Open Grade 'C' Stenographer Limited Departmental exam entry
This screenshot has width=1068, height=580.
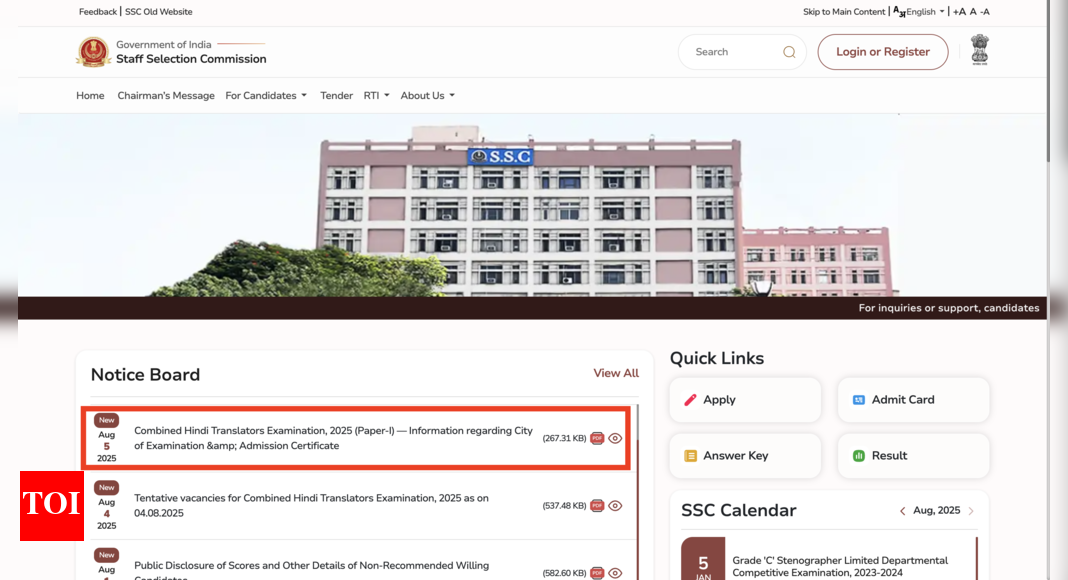[x=840, y=566]
